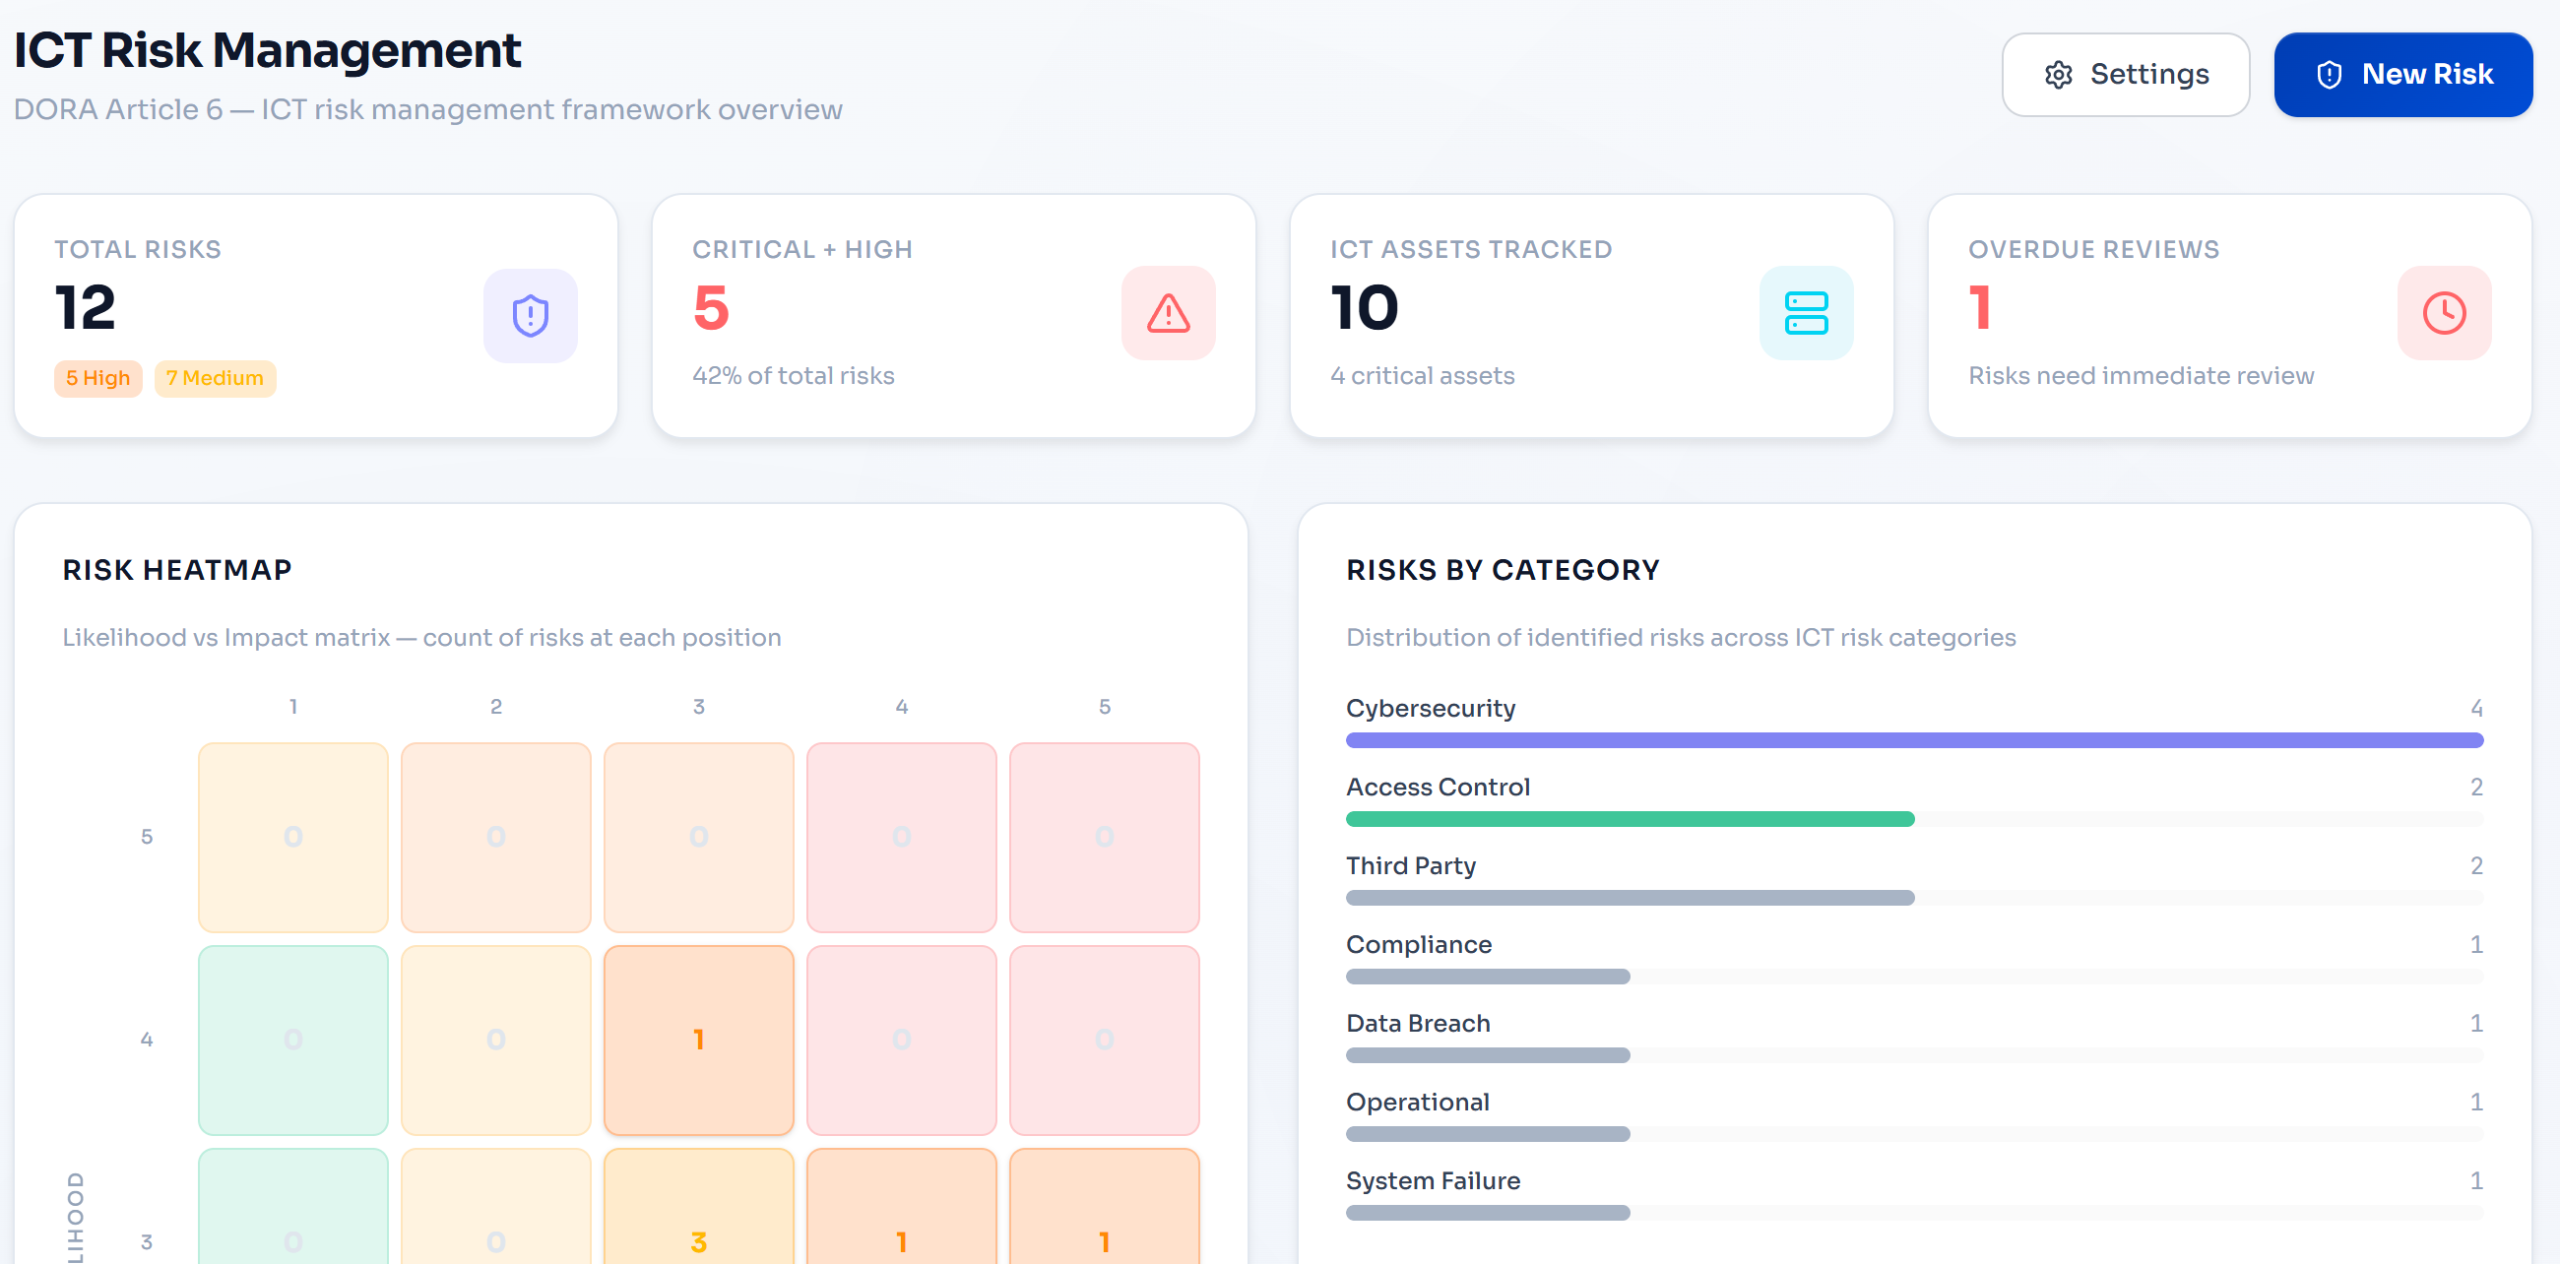2560x1264 pixels.
Task: Click the clock icon in Overdue Reviews card
Action: tap(2444, 313)
